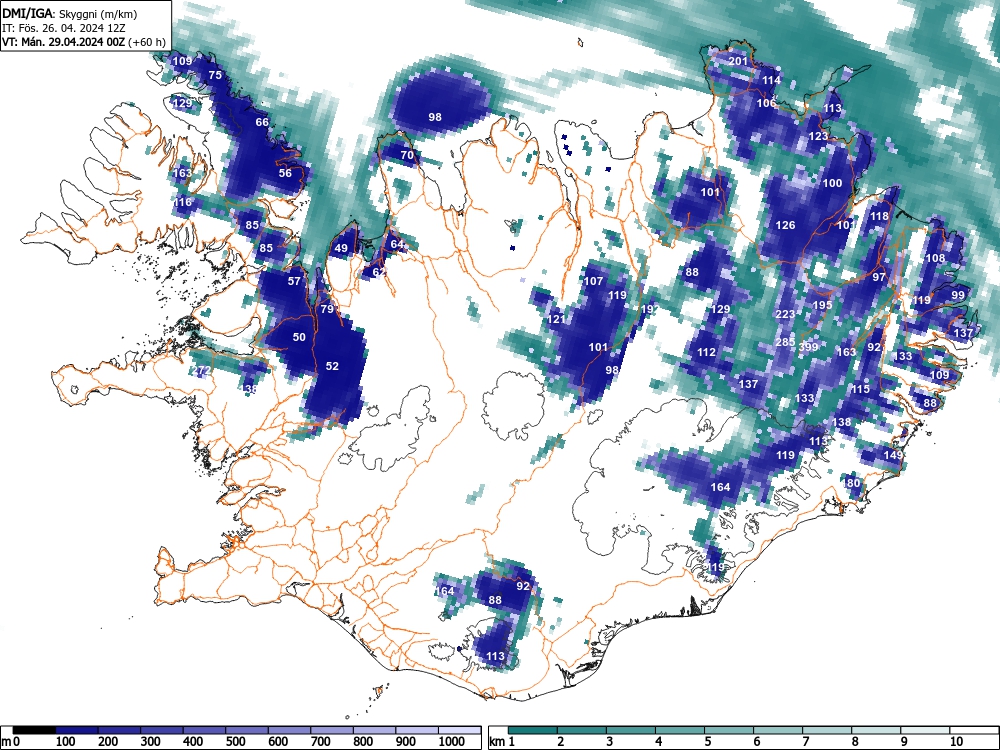Click the '10' label in the km legend
The image size is (1000, 750).
pos(955,742)
